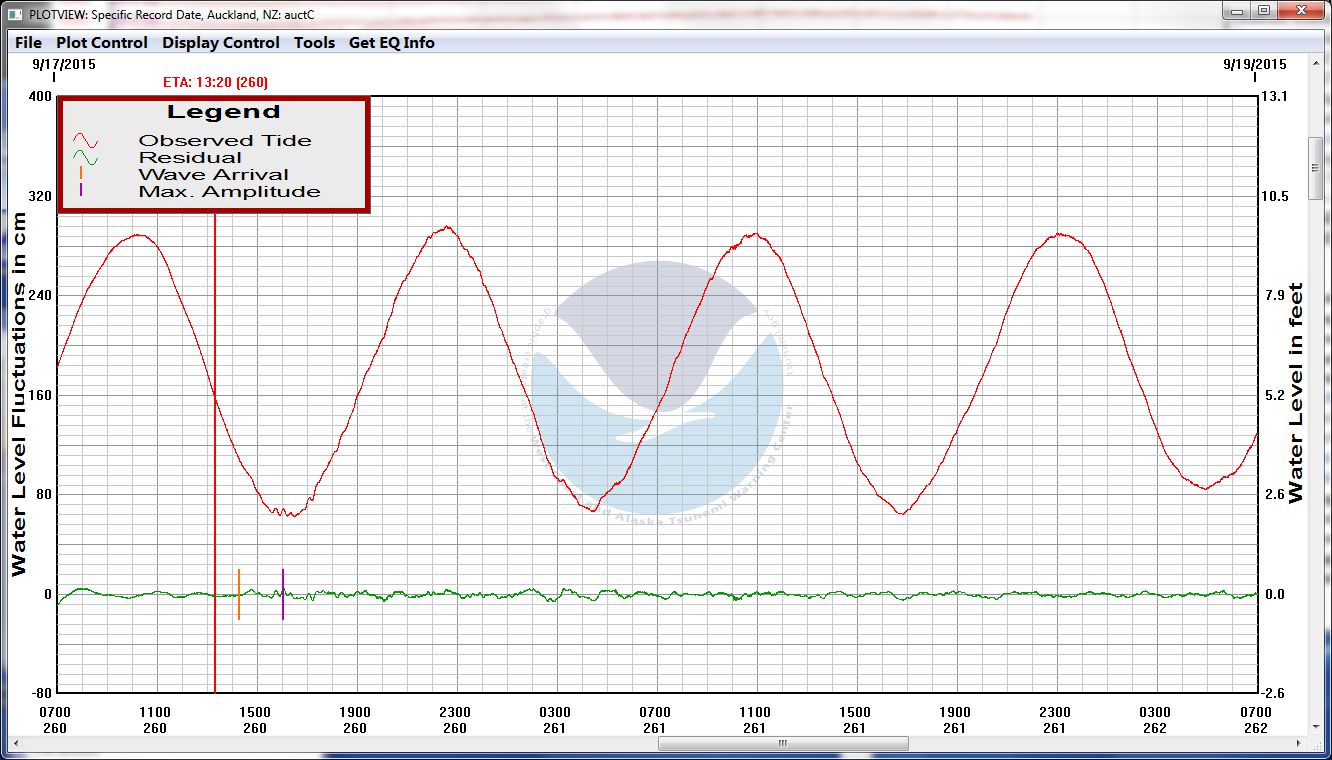The height and width of the screenshot is (760, 1332).
Task: Click 'Residual' in the legend
Action: [x=190, y=158]
